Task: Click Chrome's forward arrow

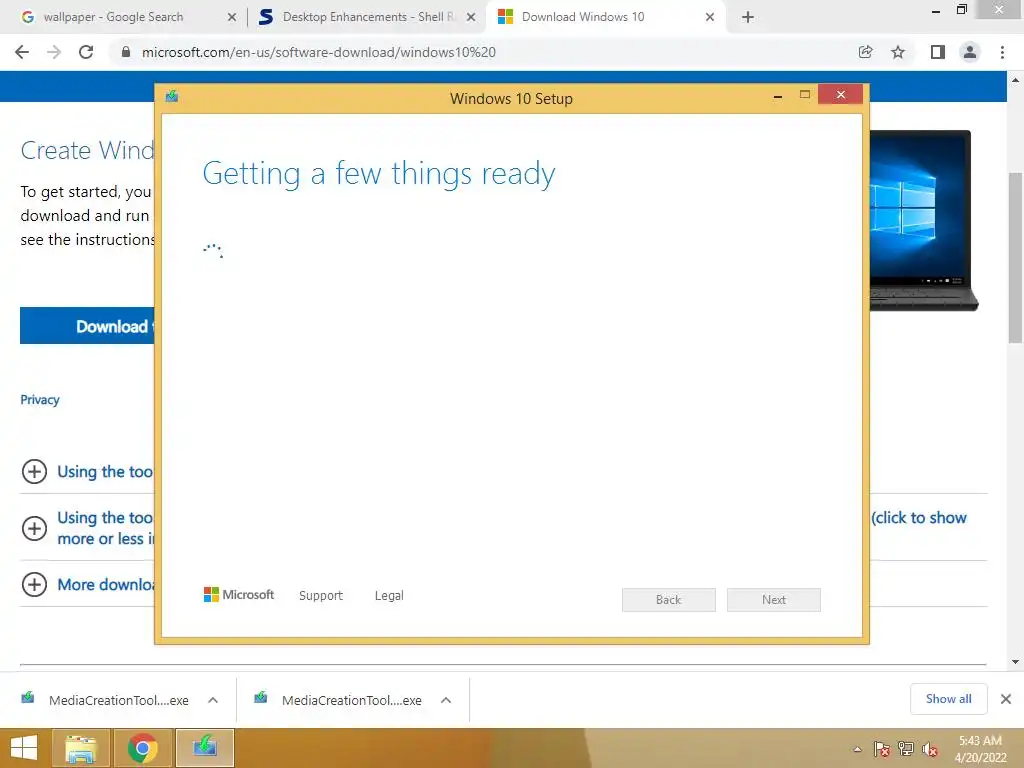Action: pos(54,52)
